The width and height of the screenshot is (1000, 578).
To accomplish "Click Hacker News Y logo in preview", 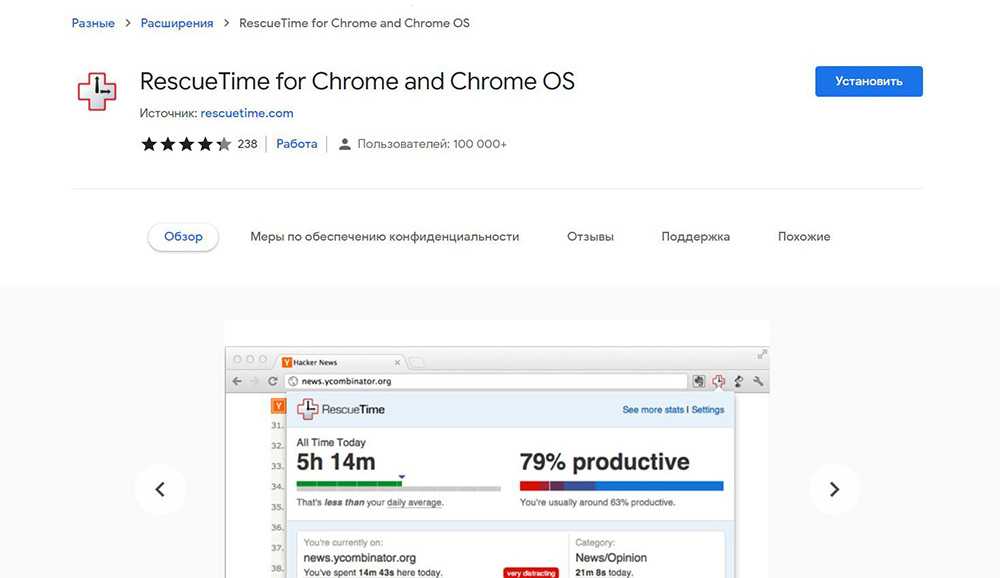I will pyautogui.click(x=279, y=406).
